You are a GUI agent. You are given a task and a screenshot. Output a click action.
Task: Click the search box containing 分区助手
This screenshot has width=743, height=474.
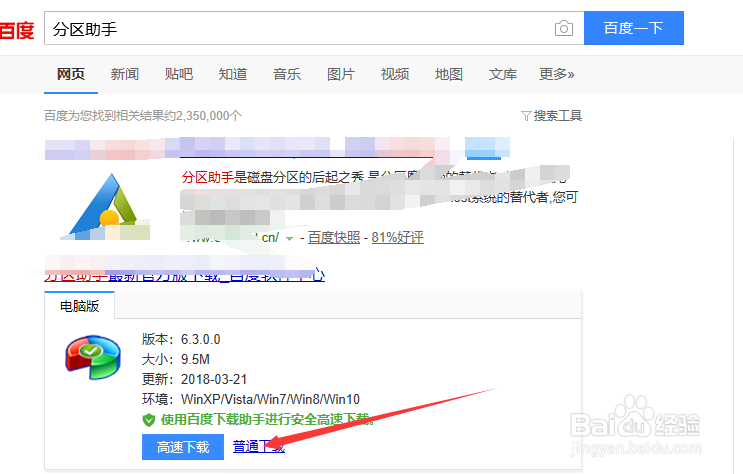coord(314,28)
